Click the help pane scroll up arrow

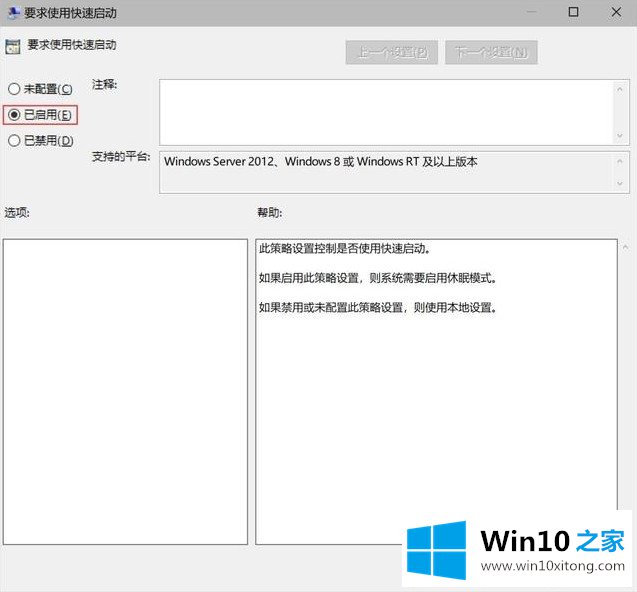coord(625,247)
